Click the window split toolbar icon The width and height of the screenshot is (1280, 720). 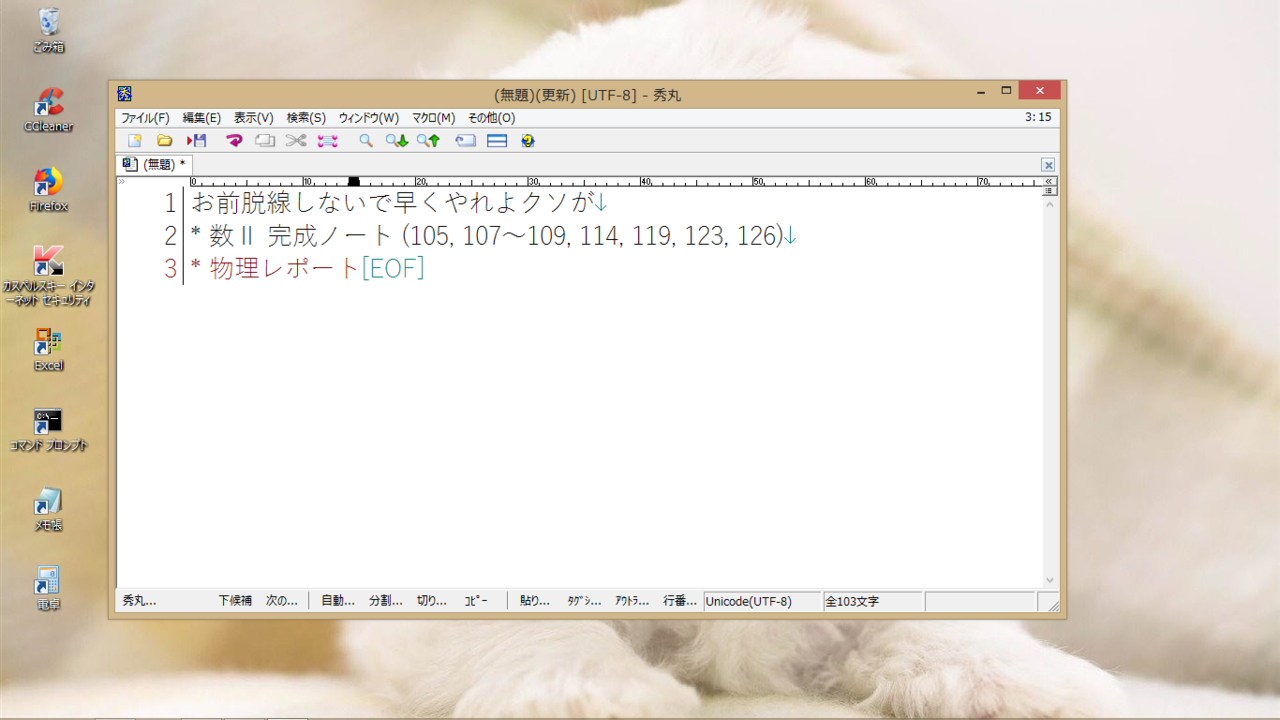(497, 141)
